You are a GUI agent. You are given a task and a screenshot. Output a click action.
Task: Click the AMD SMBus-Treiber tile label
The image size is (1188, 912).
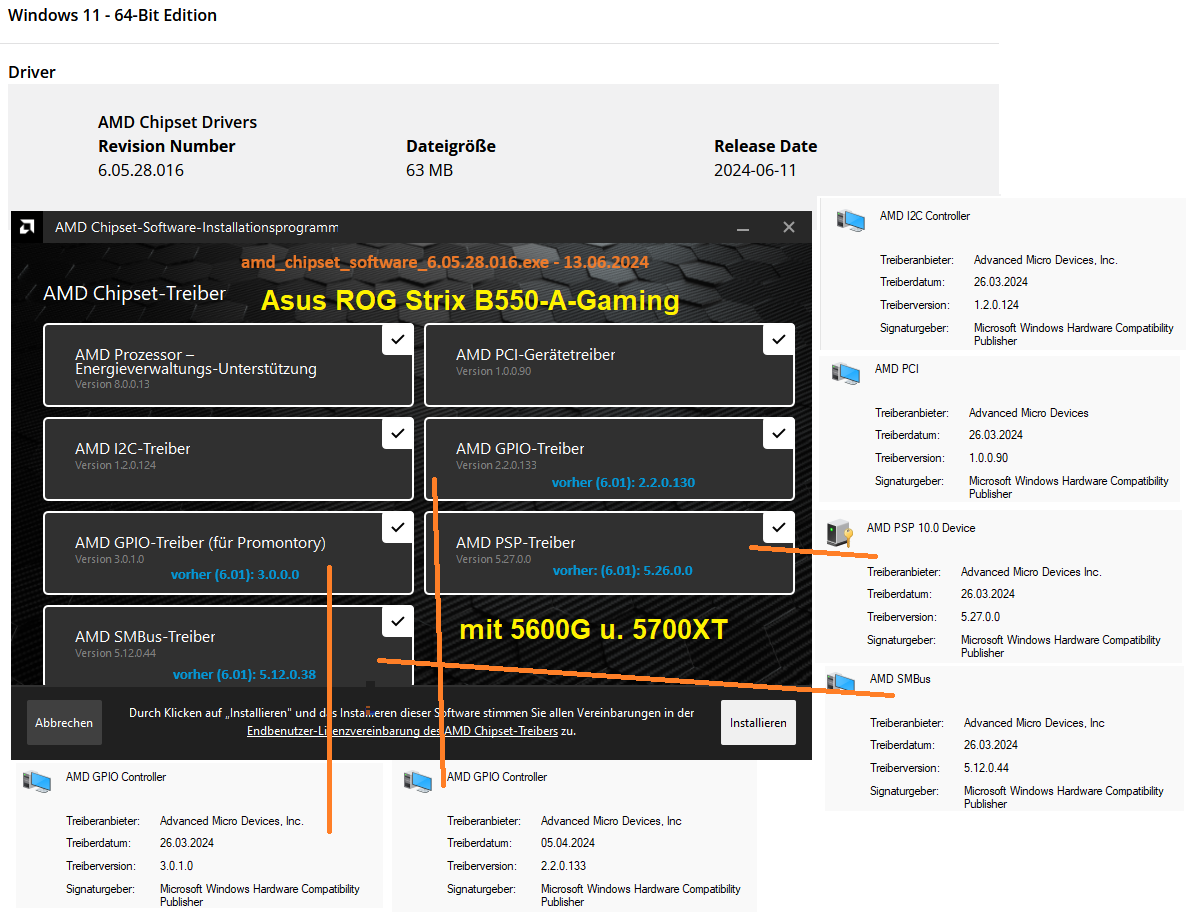click(x=145, y=636)
